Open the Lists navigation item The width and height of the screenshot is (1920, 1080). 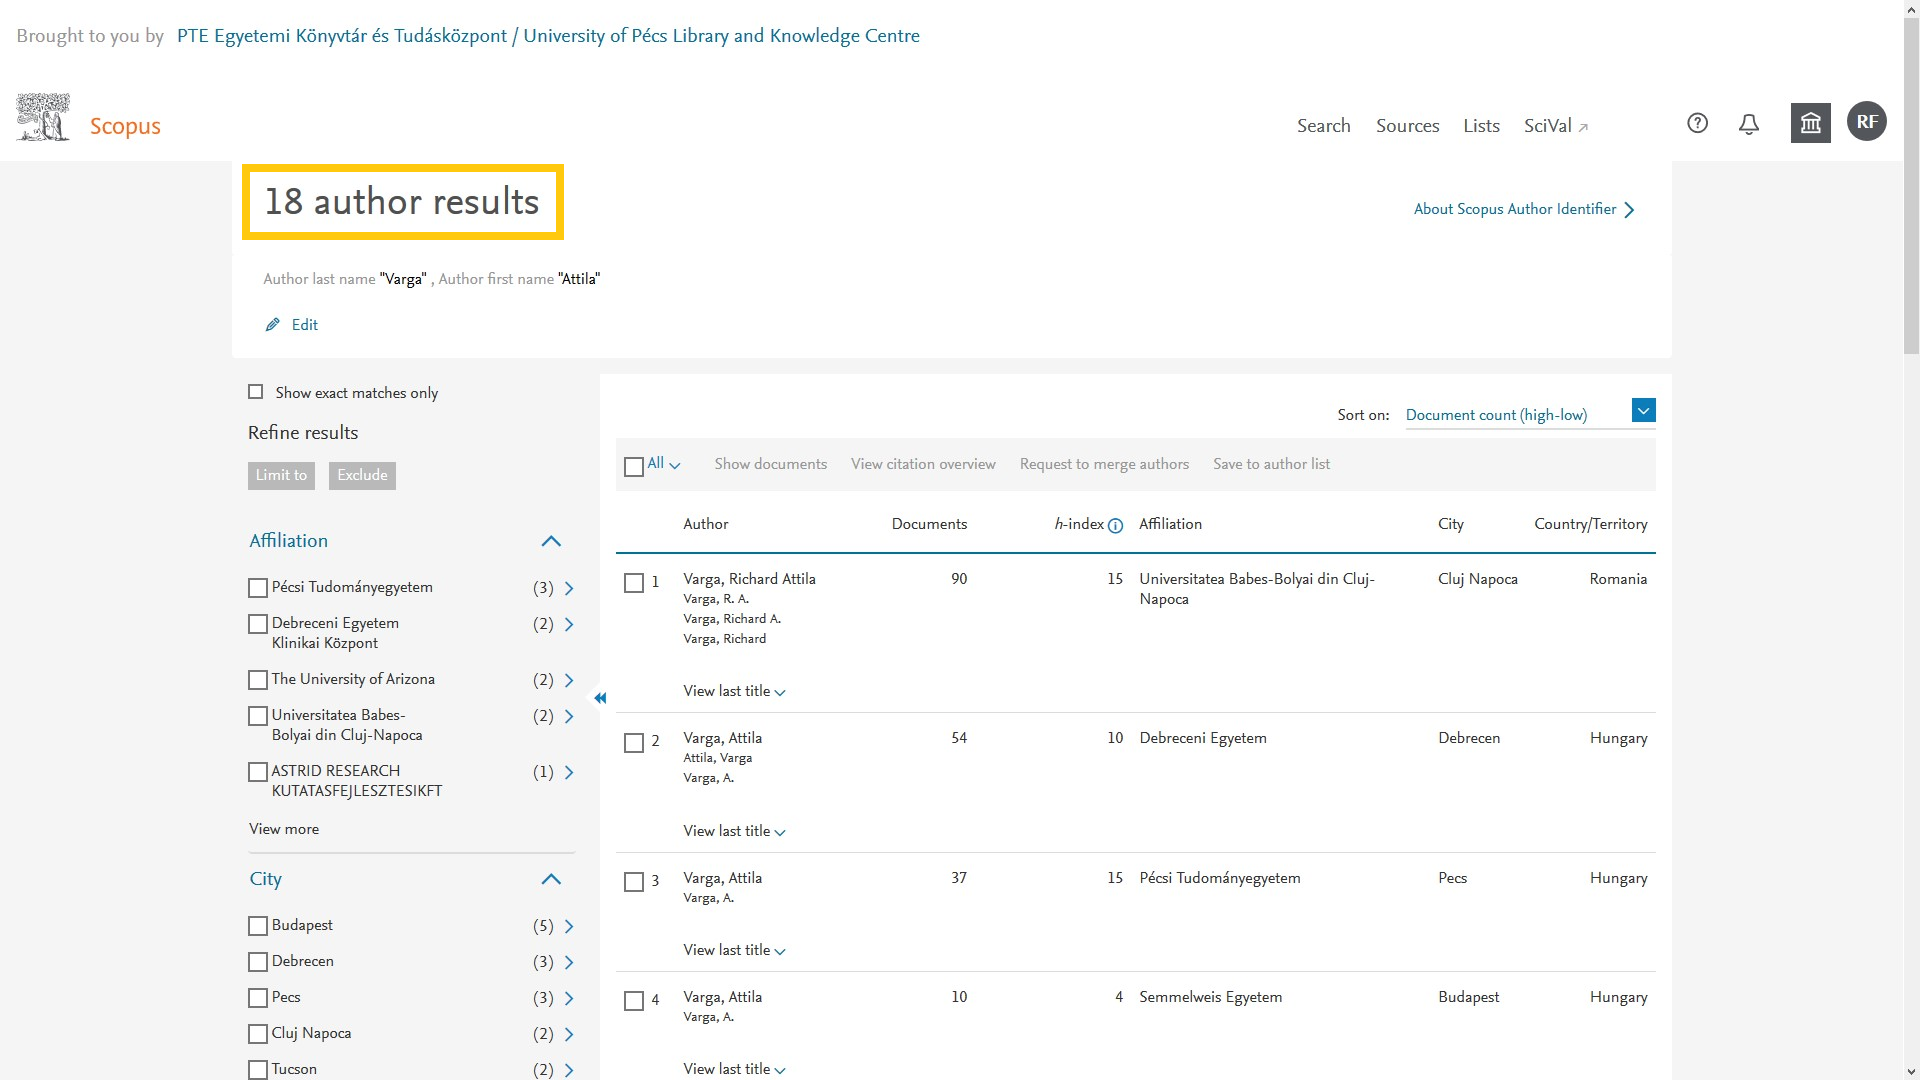pyautogui.click(x=1481, y=126)
